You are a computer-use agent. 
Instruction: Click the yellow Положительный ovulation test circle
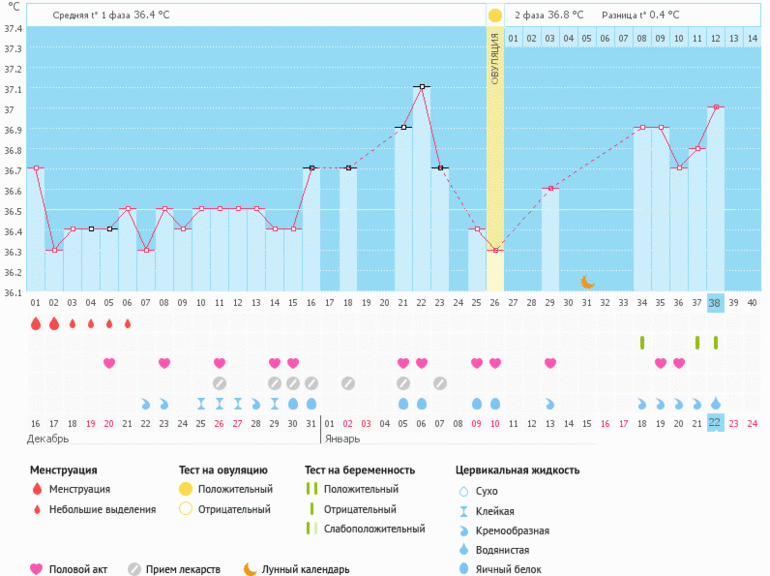185,489
